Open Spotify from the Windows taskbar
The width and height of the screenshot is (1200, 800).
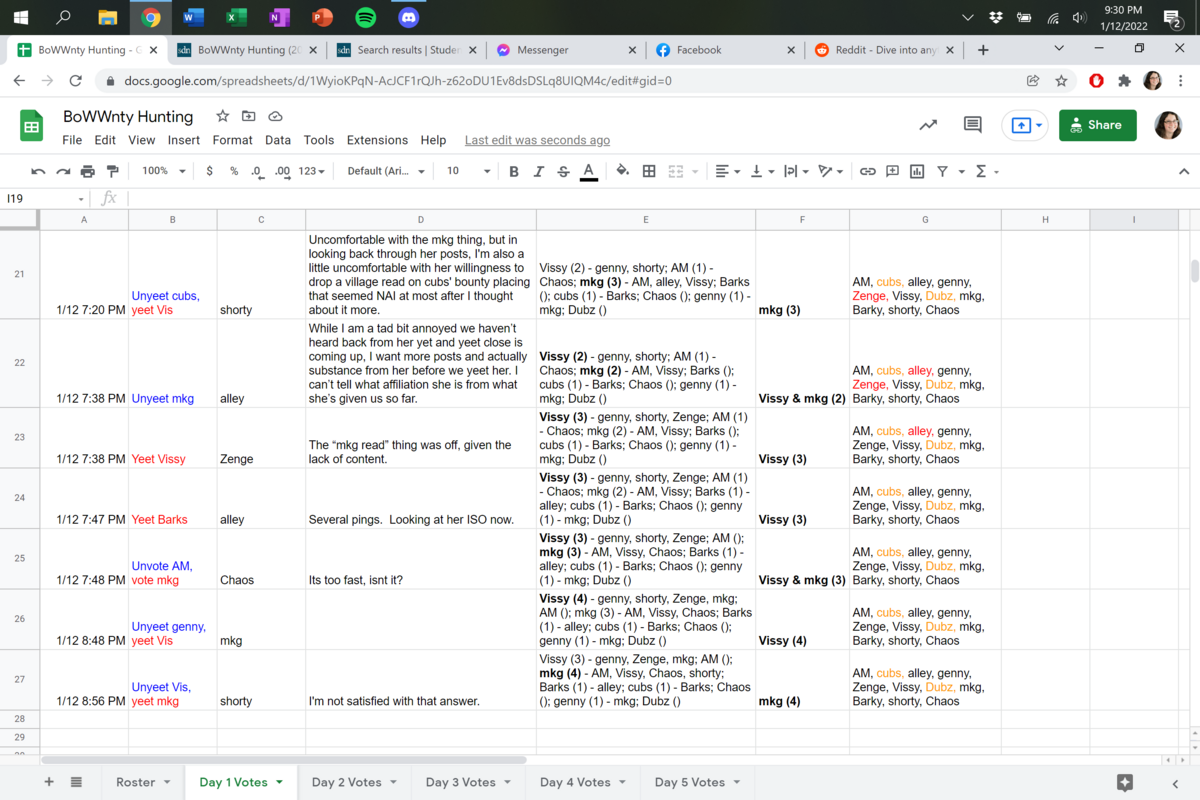pos(365,17)
